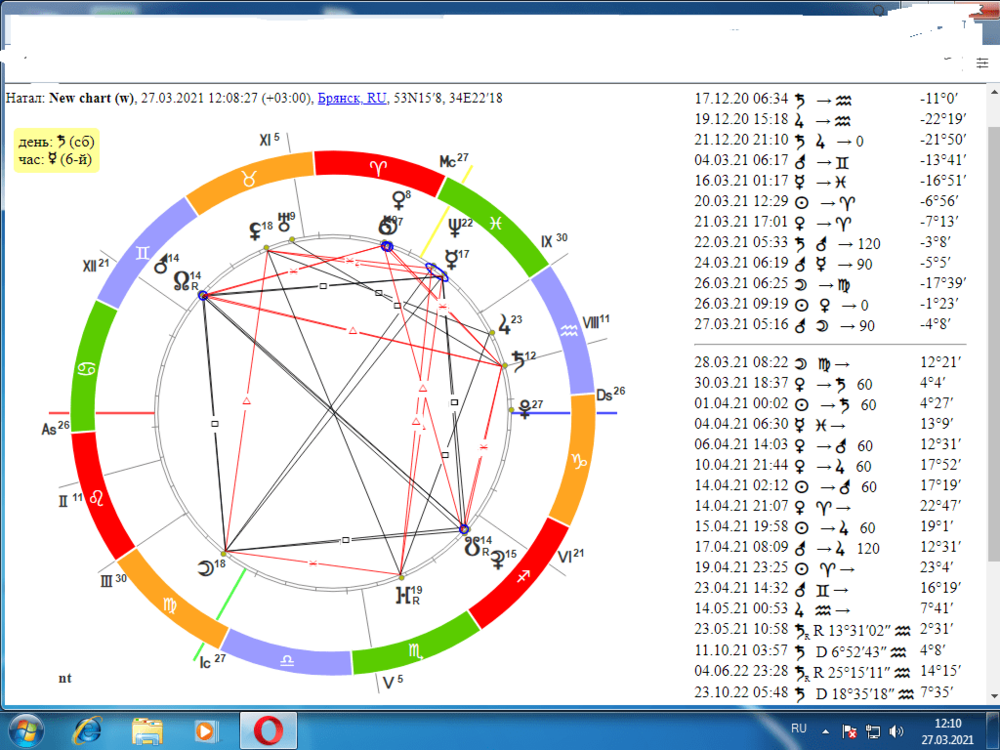The width and height of the screenshot is (1000, 750).
Task: Click the Uranus glyph marked 9 near Taurus
Action: [x=284, y=223]
